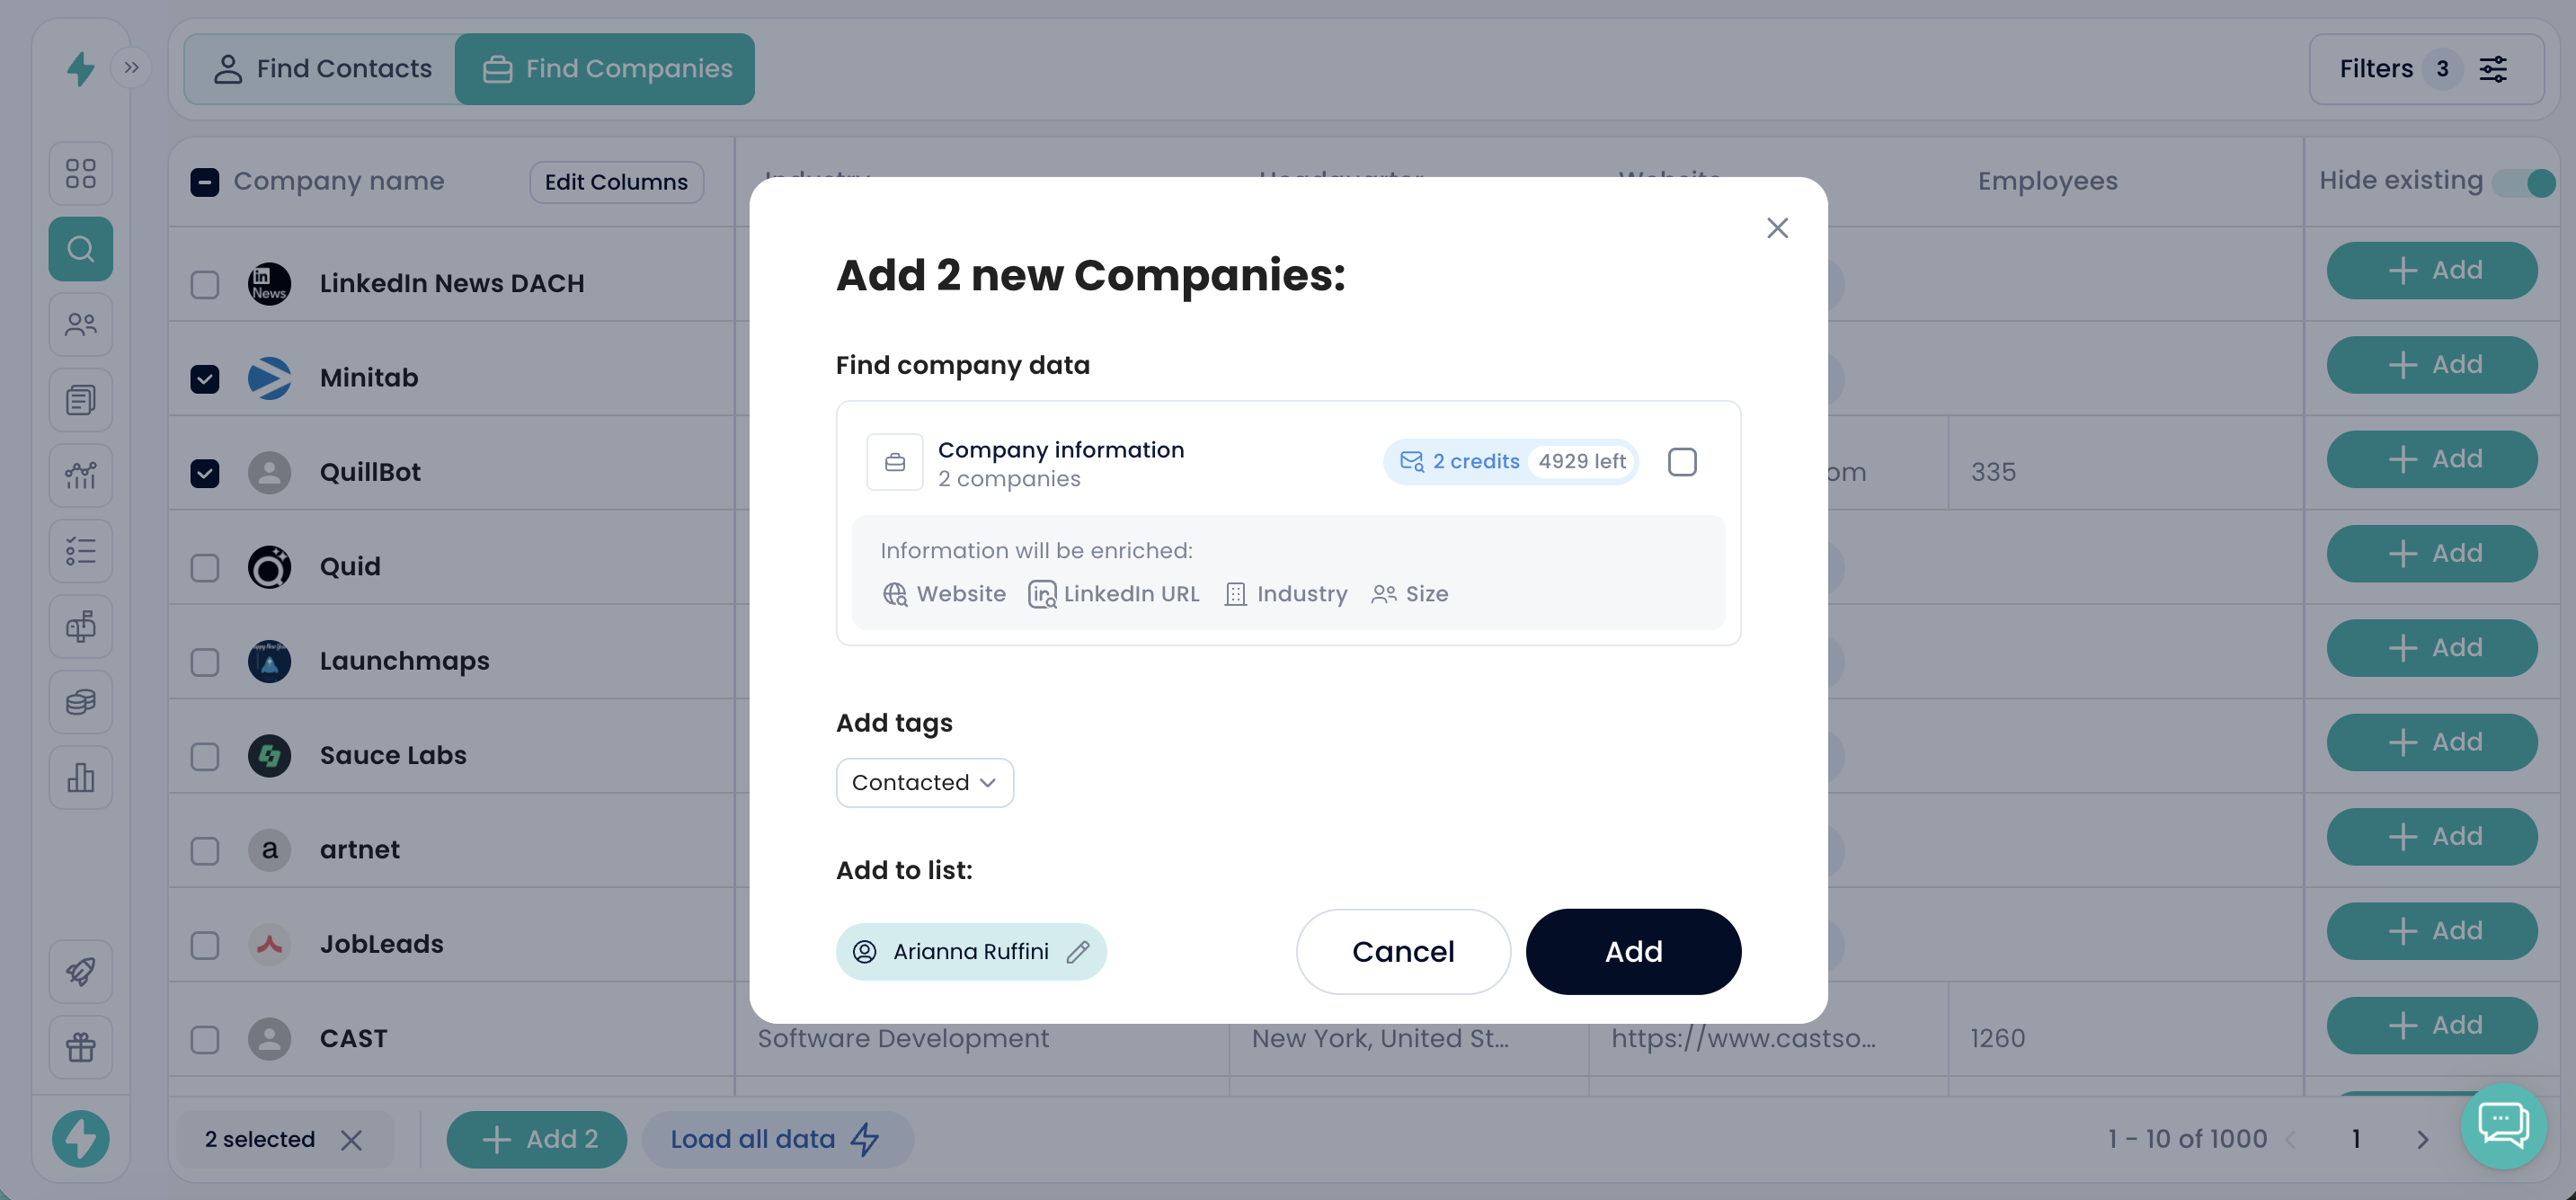2576x1200 pixels.
Task: Close the Add 2 new Companies dialog
Action: [x=1777, y=228]
